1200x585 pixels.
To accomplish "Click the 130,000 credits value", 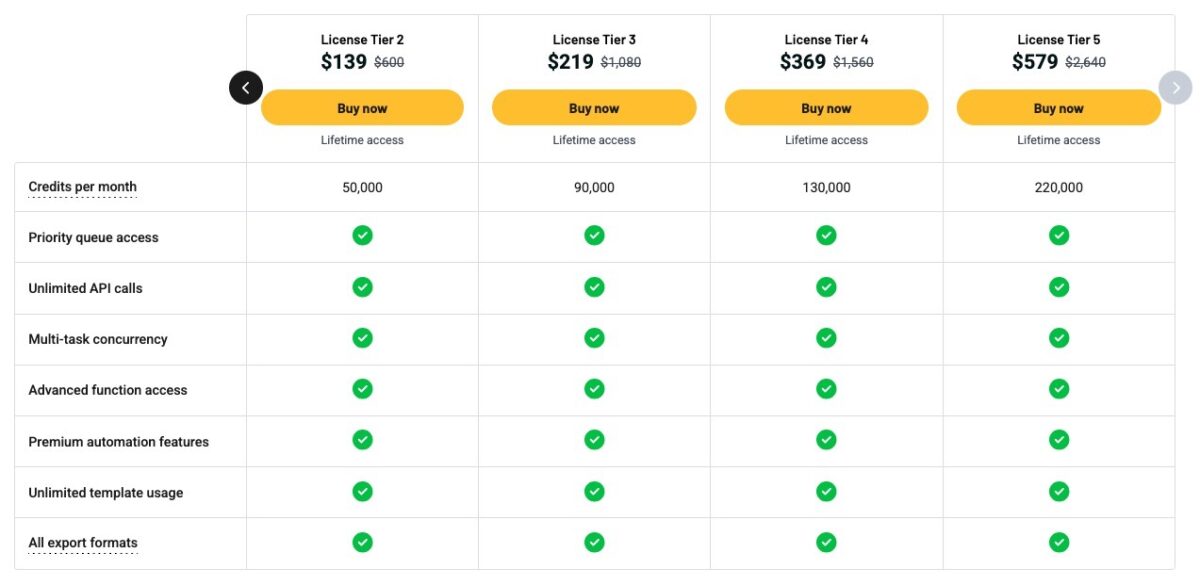I will coord(826,188).
